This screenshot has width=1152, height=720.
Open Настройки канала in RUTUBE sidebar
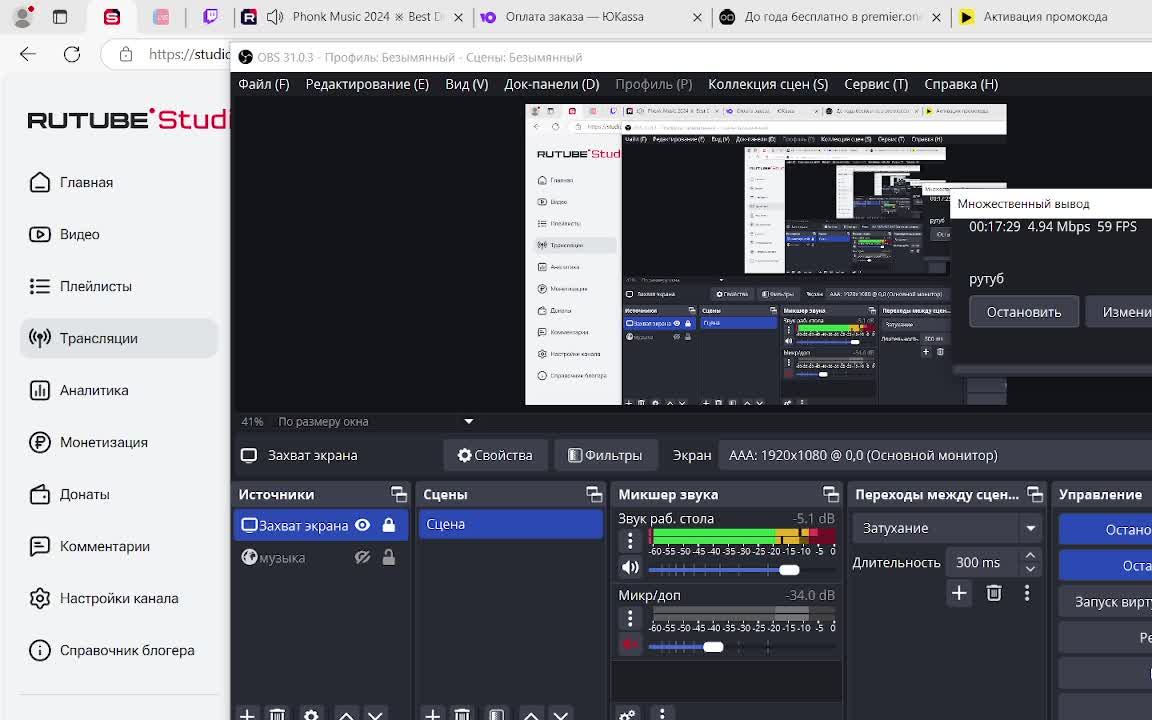point(104,598)
